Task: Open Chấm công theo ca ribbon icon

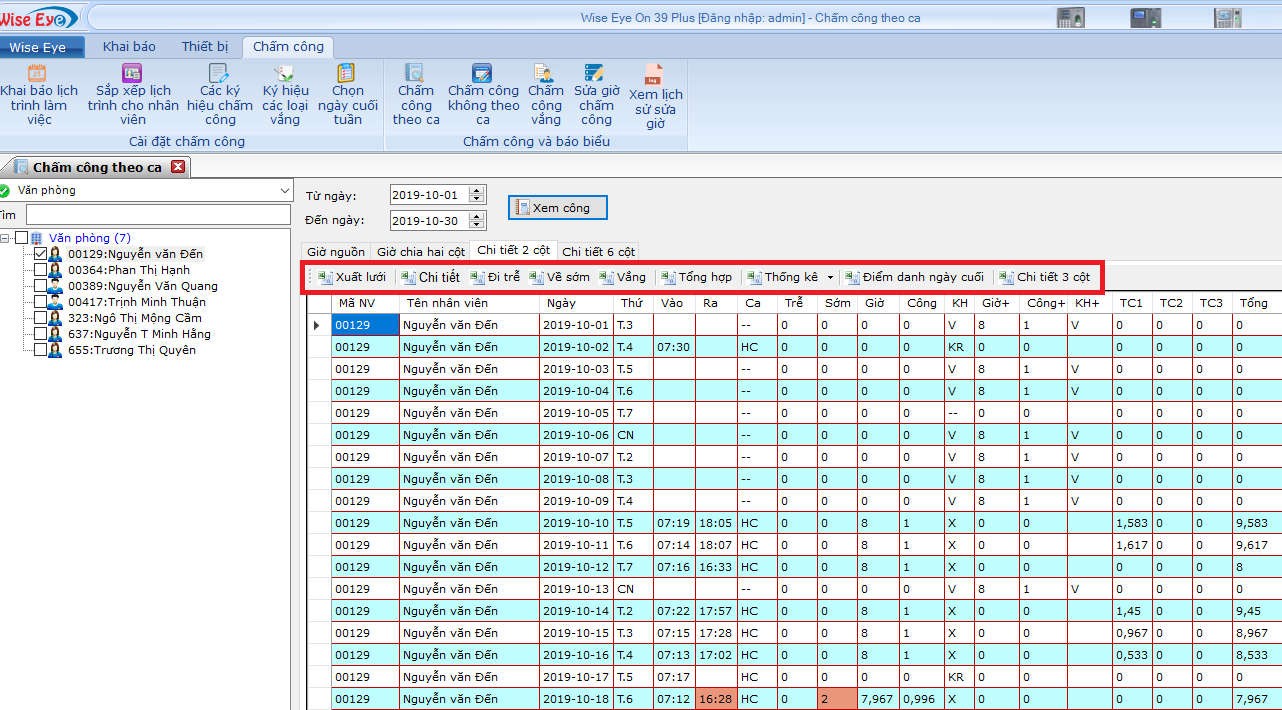Action: (415, 73)
